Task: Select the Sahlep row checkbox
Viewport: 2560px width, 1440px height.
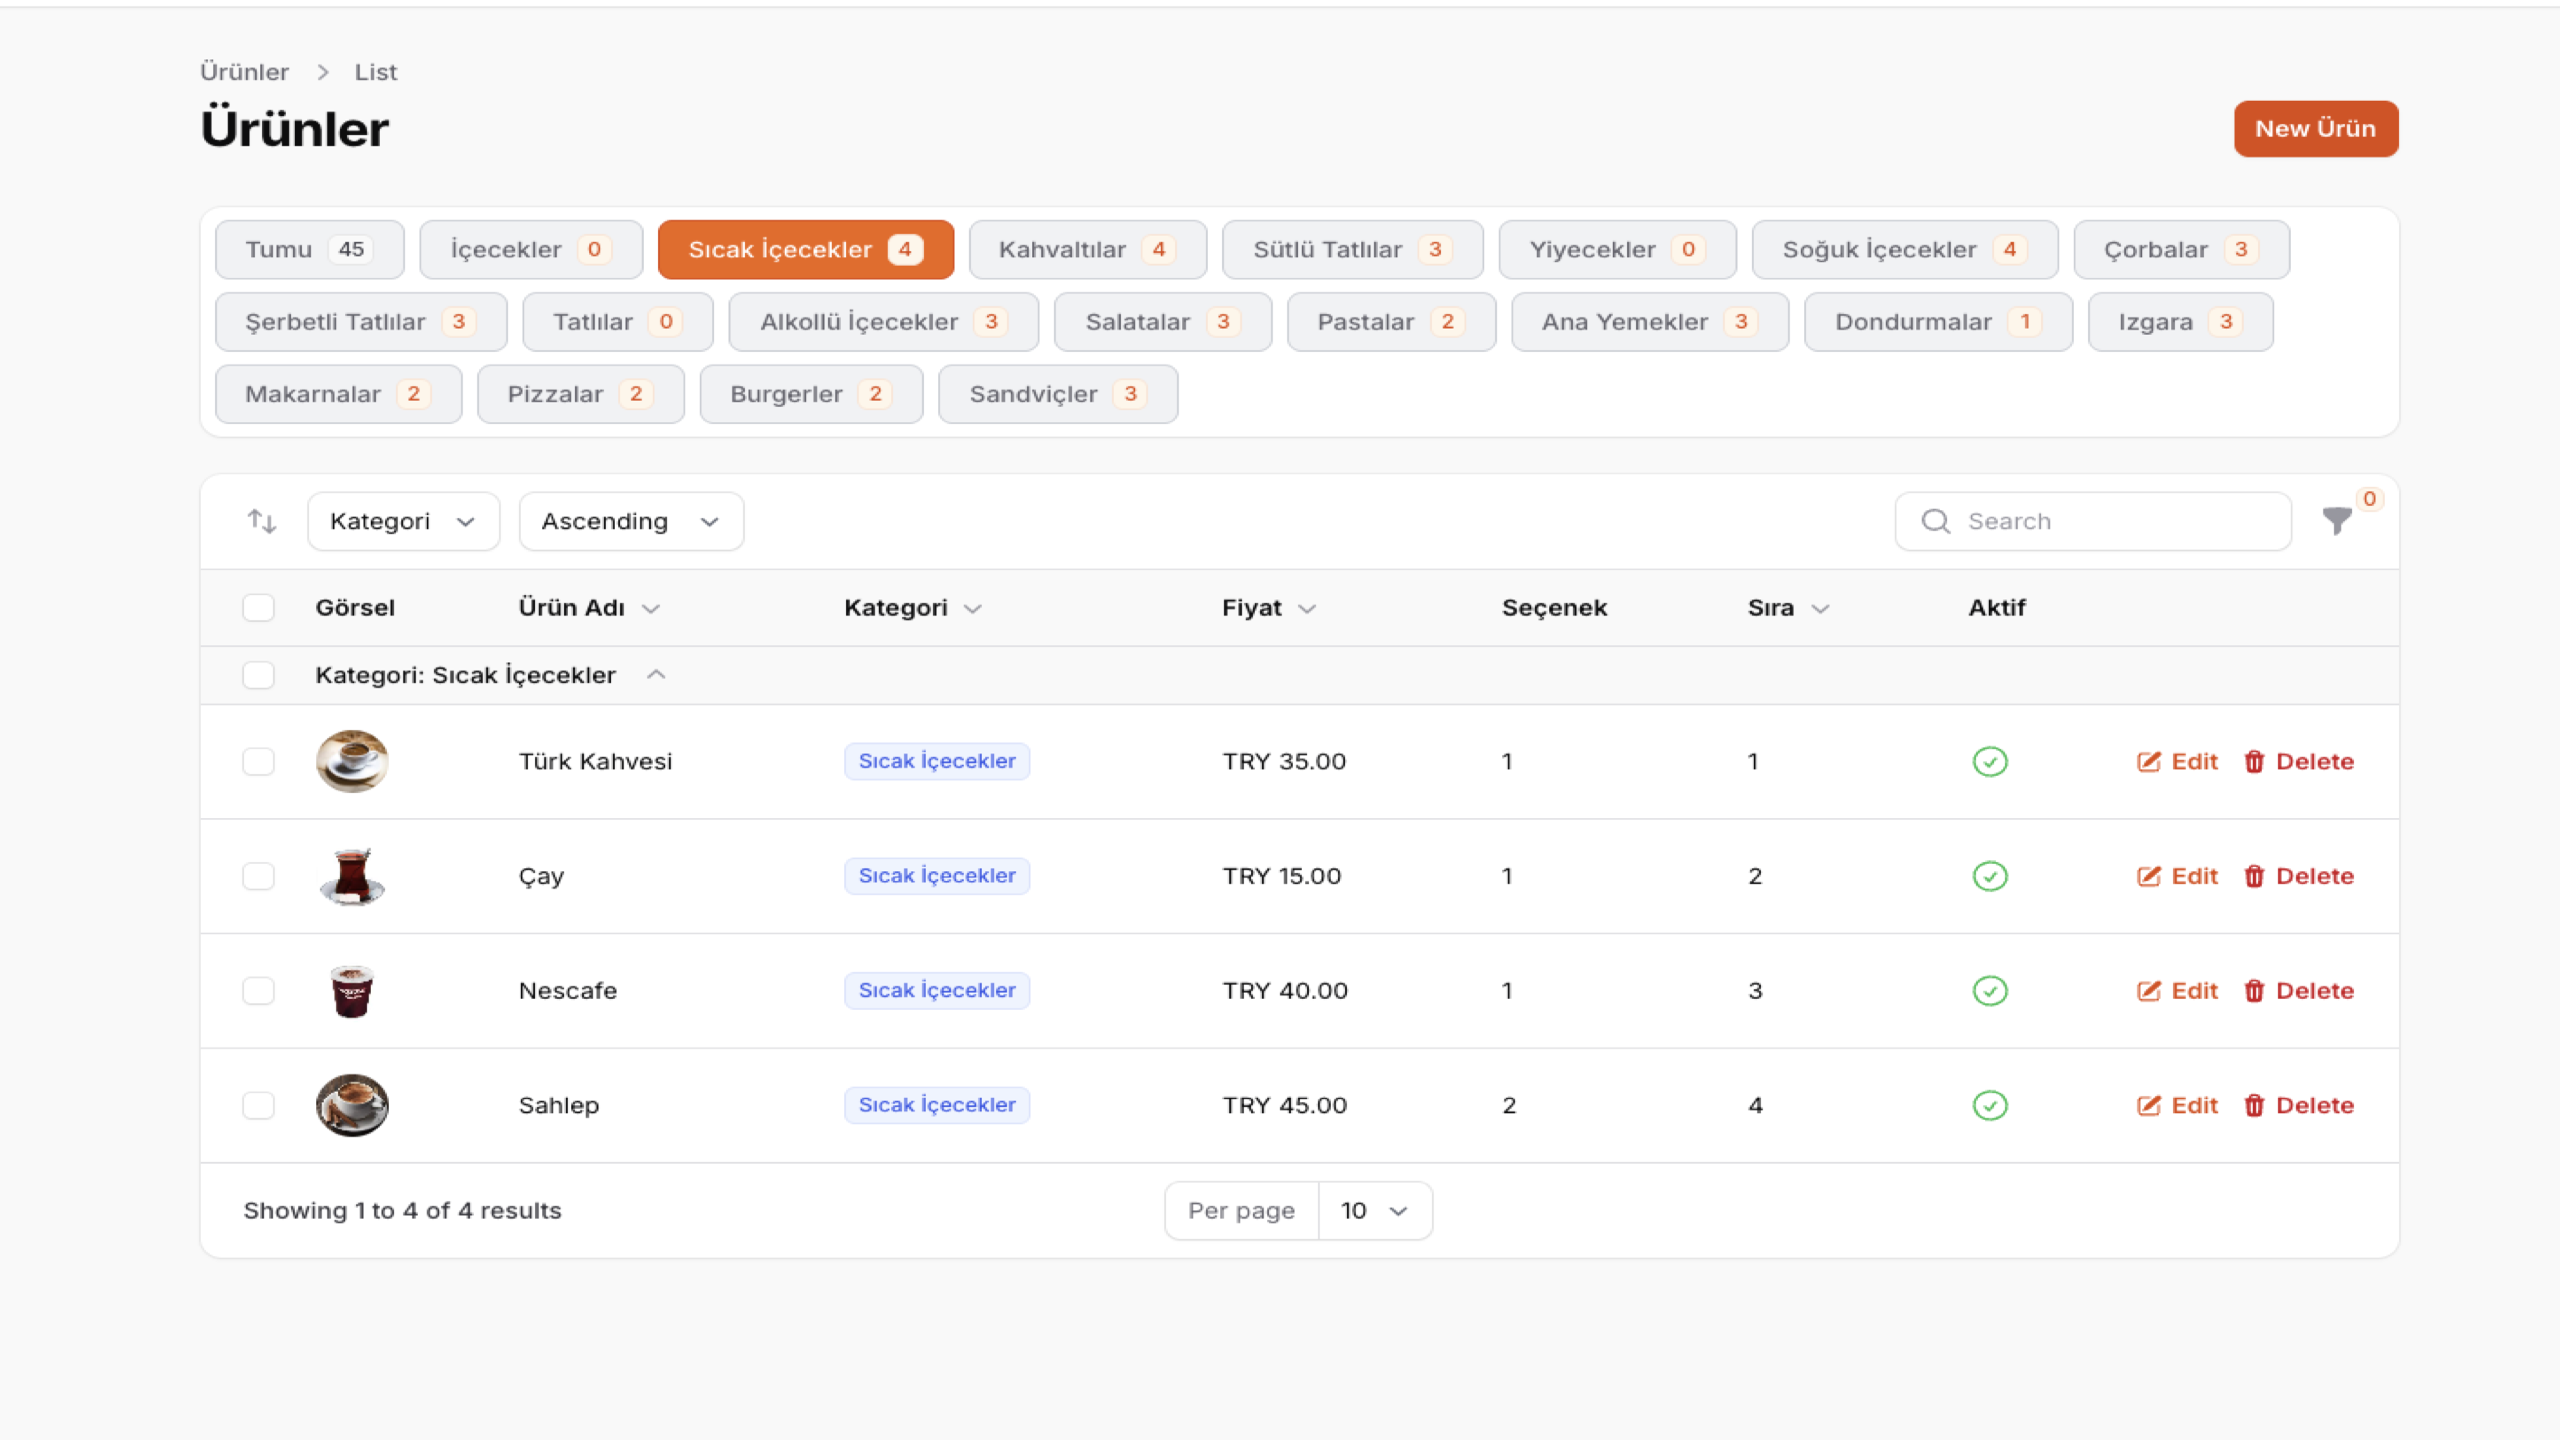Action: (258, 1106)
